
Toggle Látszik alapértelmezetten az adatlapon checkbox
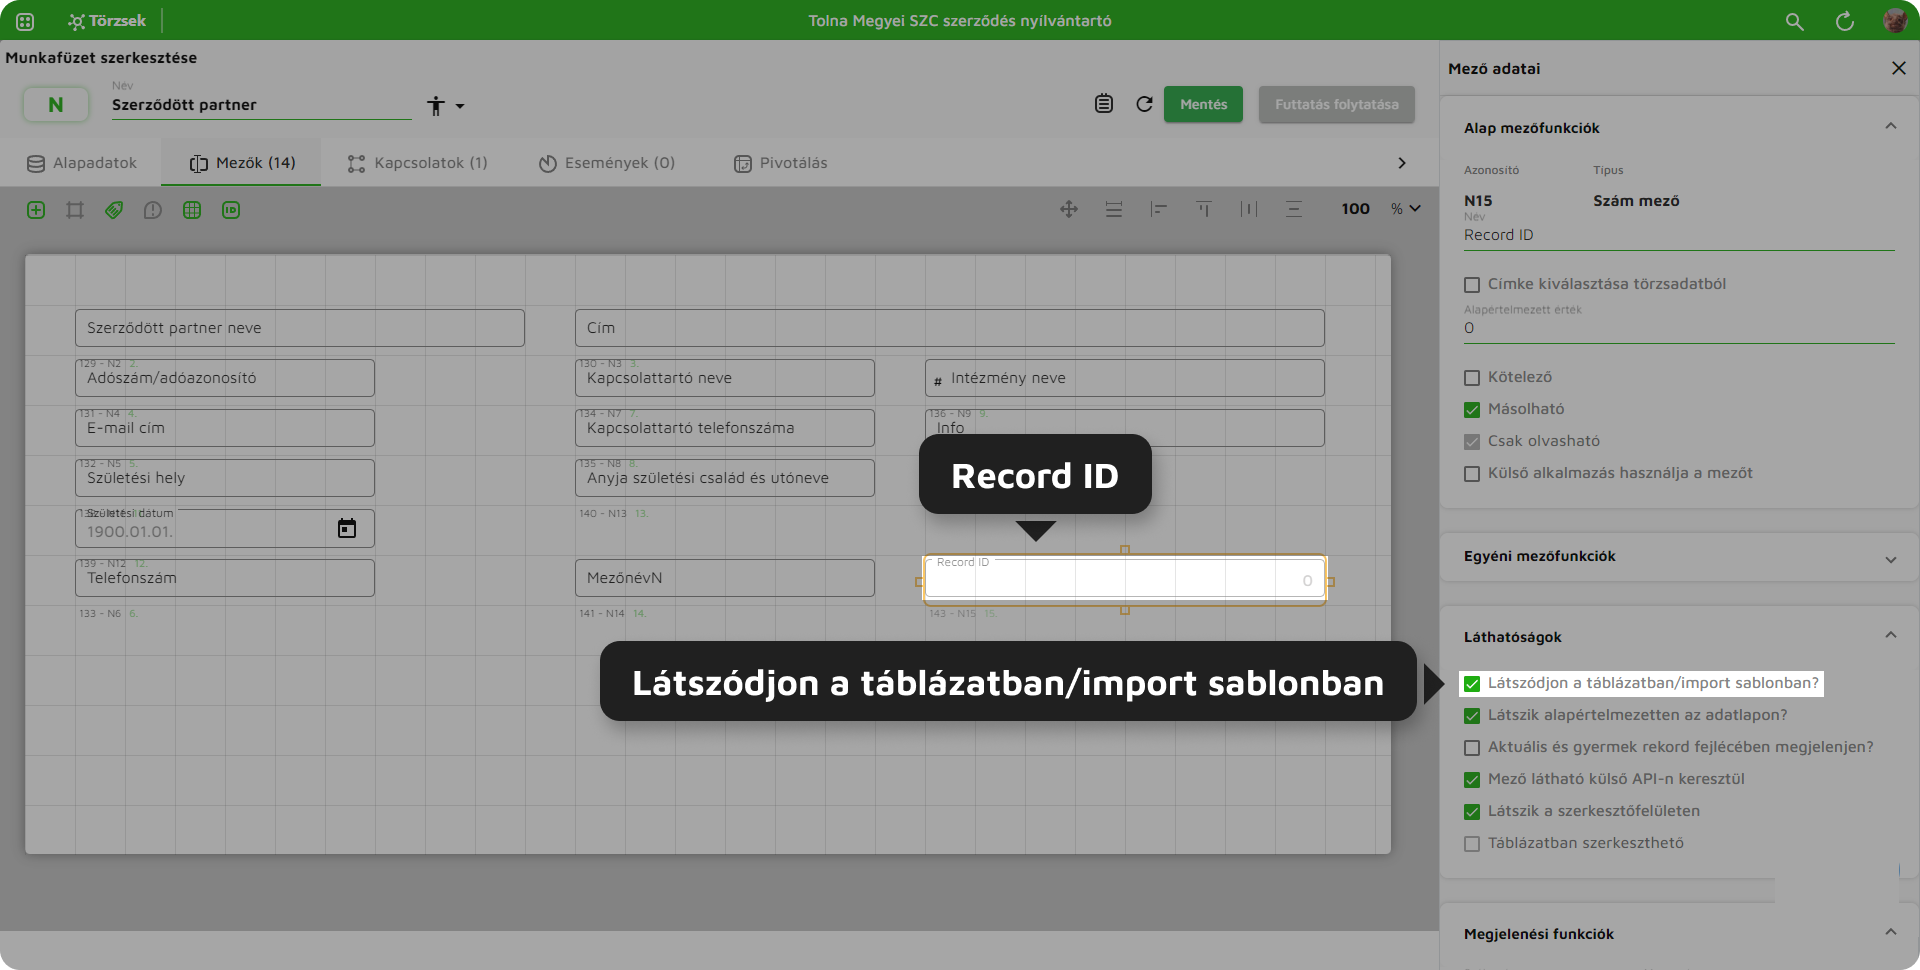[x=1472, y=716]
